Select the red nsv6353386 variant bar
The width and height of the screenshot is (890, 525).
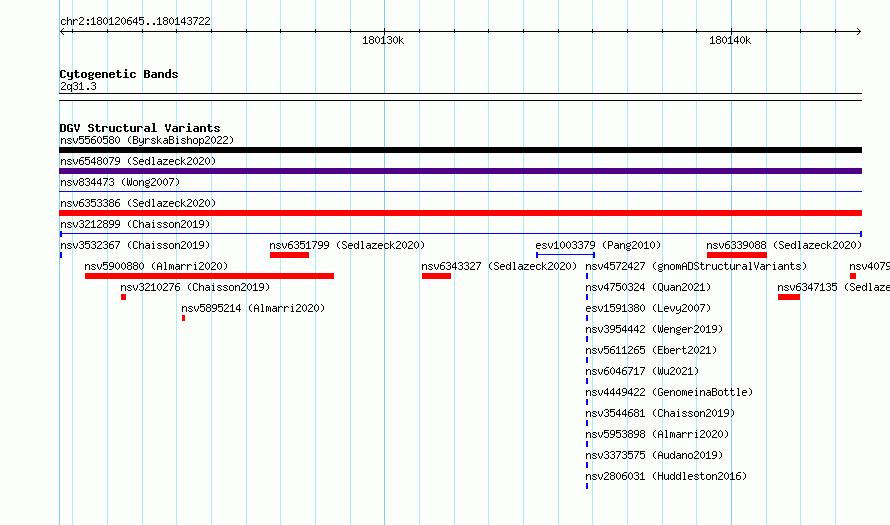(460, 213)
